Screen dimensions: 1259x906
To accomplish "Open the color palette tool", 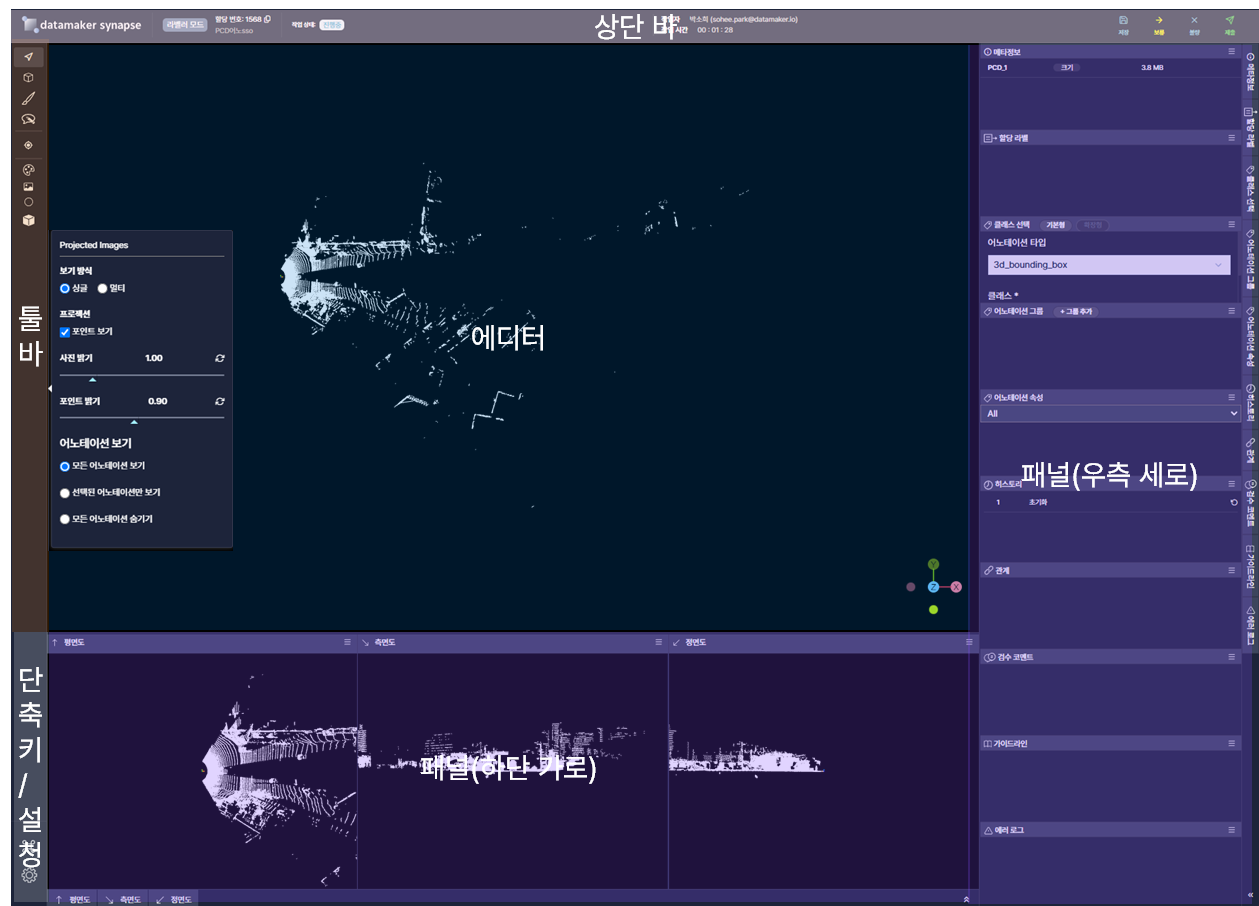I will coord(29,169).
